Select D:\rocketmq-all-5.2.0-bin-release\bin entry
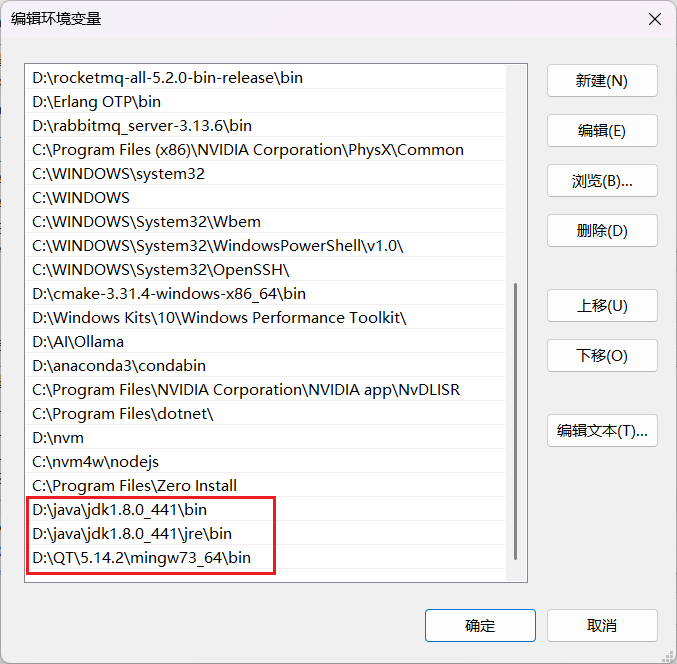677x664 pixels. [266, 78]
